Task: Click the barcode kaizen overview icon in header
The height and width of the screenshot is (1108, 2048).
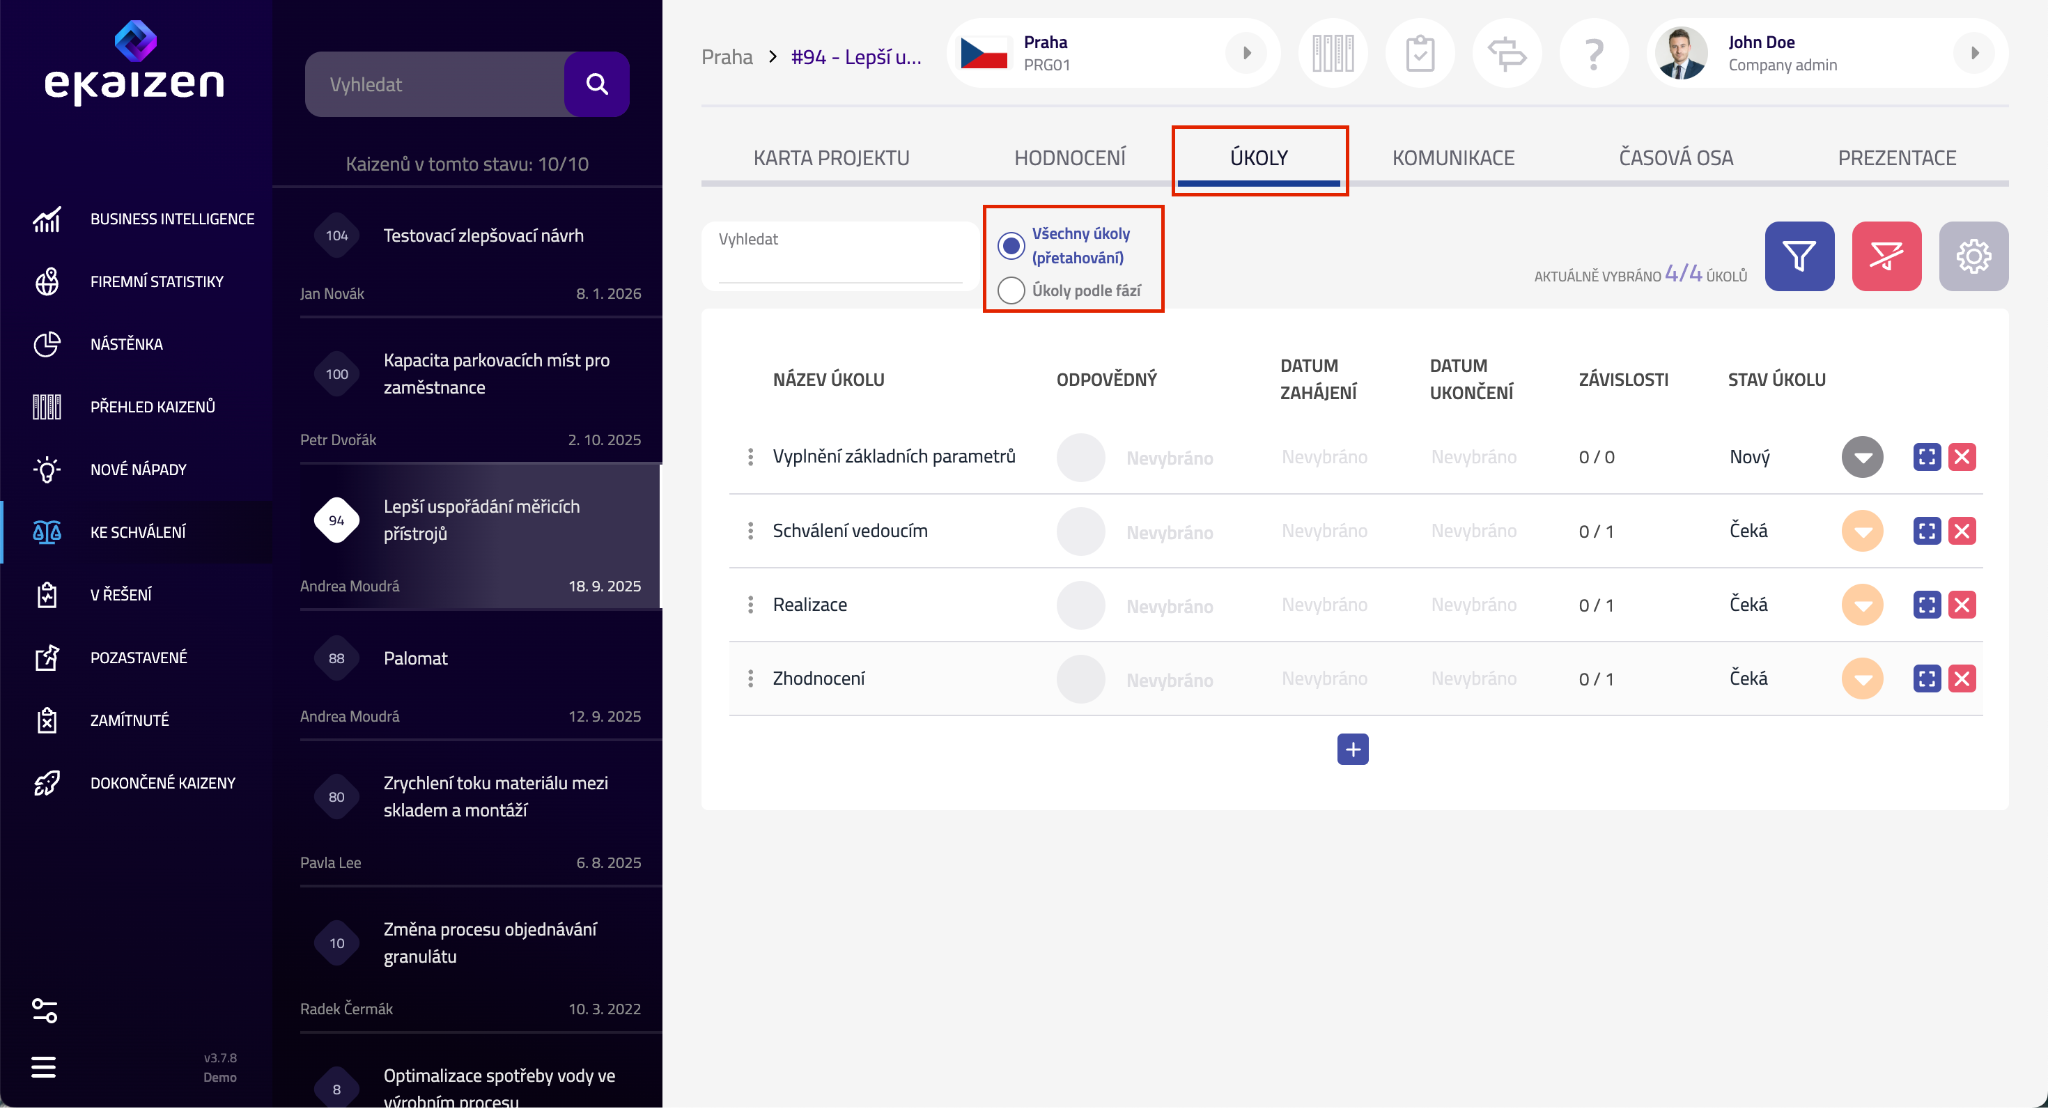Action: pos(1333,54)
